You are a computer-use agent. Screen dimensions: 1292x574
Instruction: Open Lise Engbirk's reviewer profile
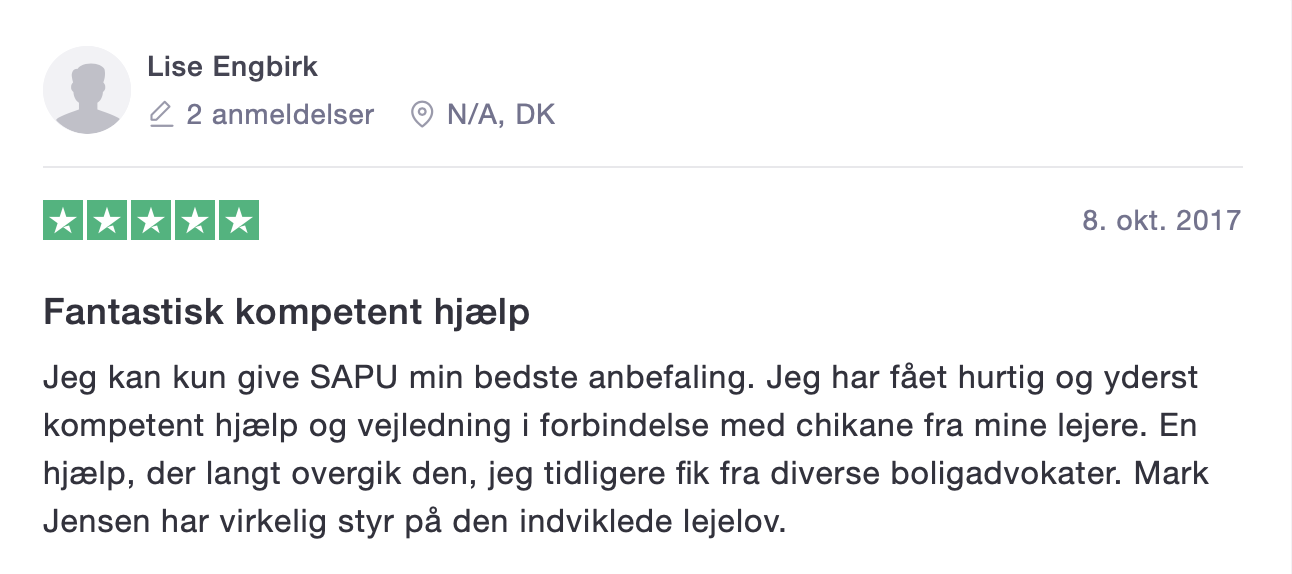(232, 67)
